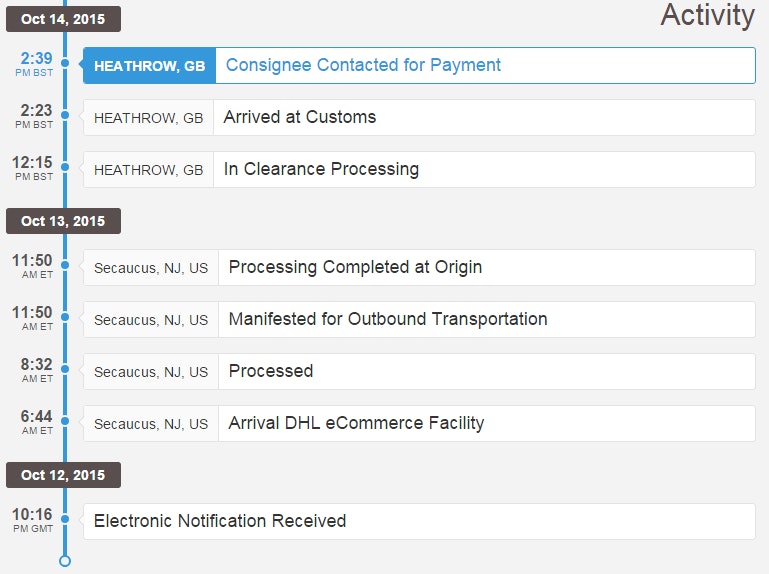
Task: Click the Activity heading
Action: (707, 16)
